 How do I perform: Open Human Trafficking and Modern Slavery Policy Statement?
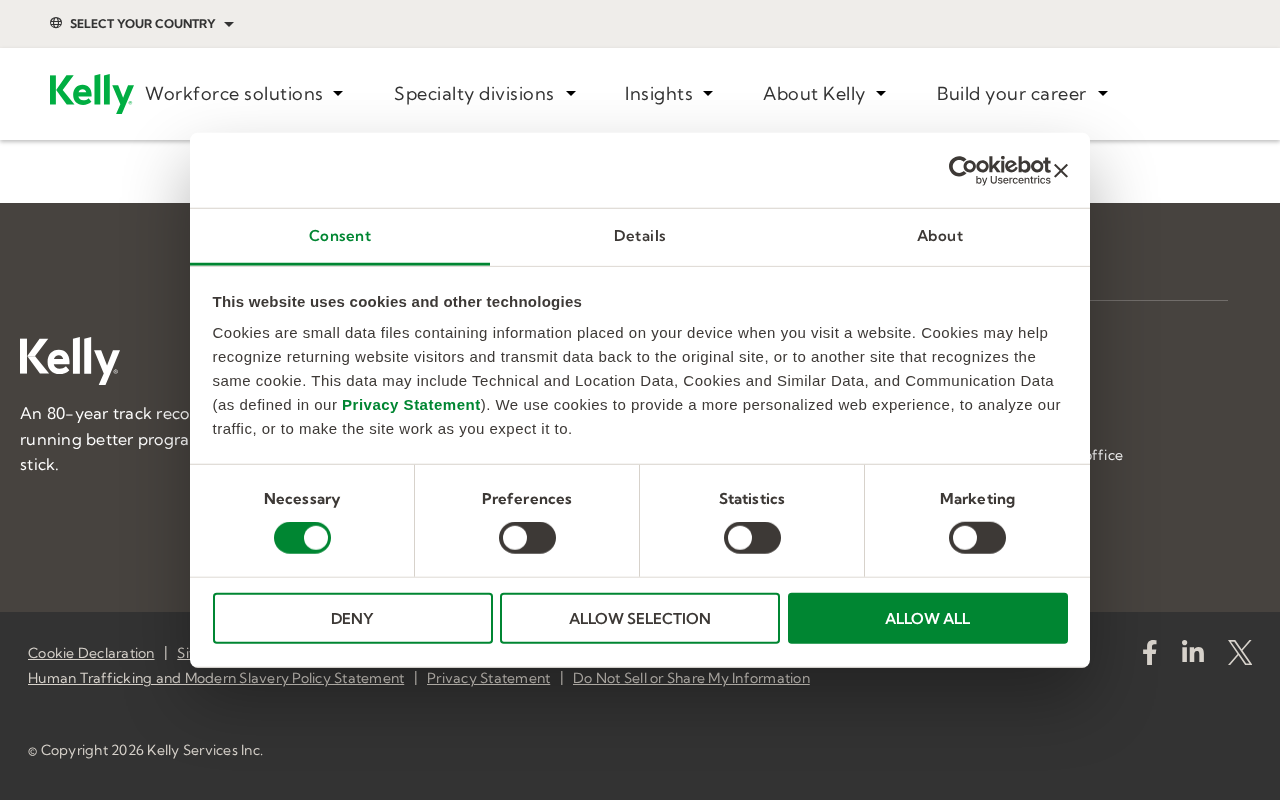(216, 678)
